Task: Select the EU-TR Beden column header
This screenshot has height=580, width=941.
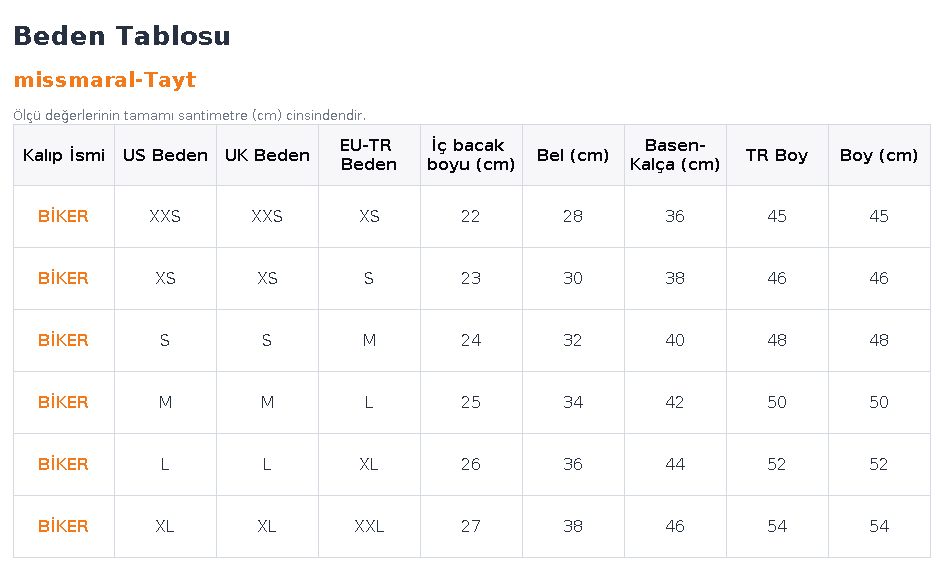Action: (369, 155)
